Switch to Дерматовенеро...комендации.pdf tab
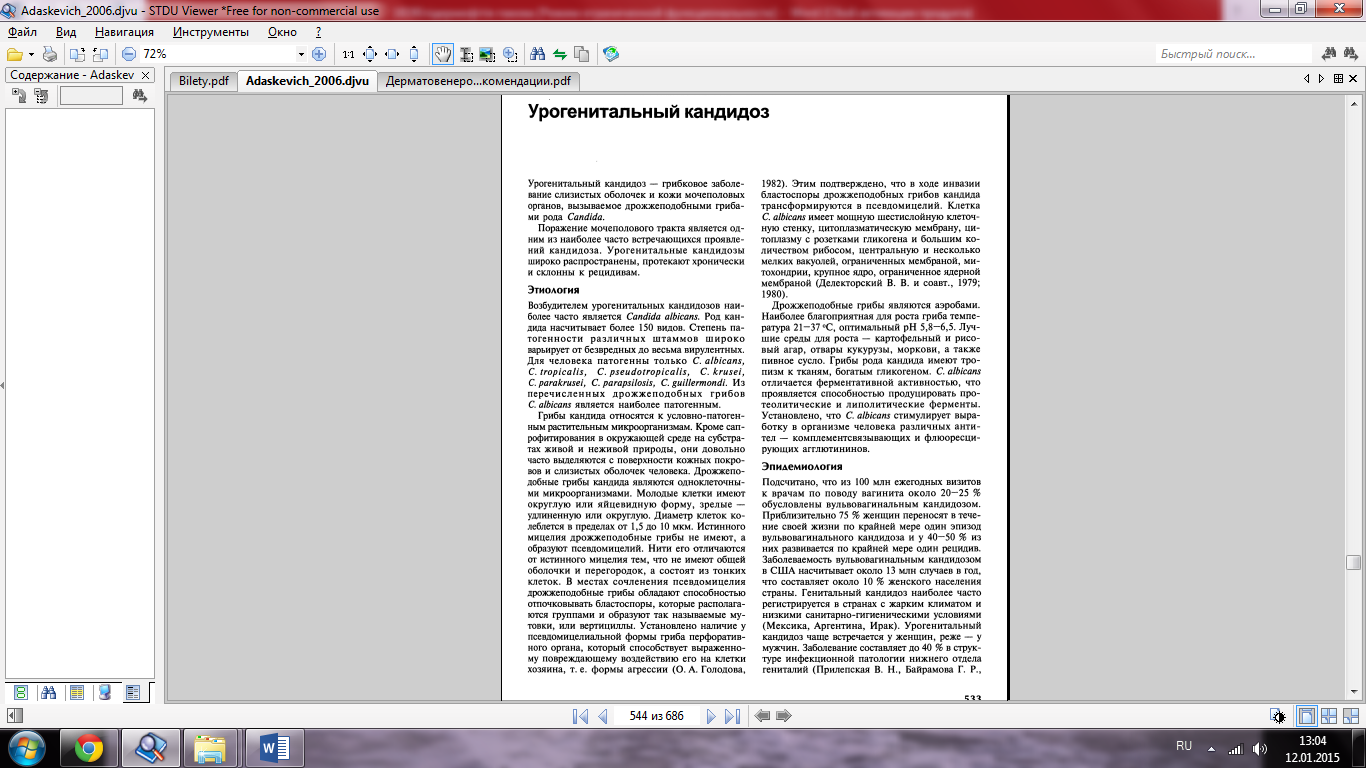The image size is (1366, 768). pos(478,81)
